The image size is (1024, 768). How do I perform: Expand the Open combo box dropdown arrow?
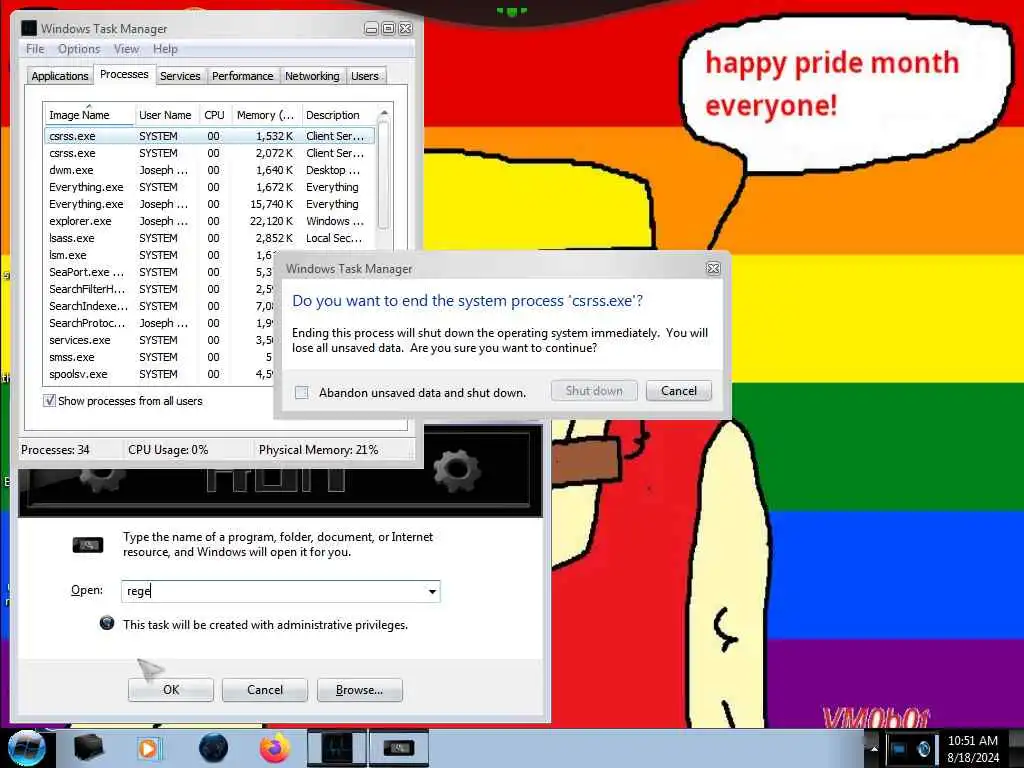coord(432,592)
